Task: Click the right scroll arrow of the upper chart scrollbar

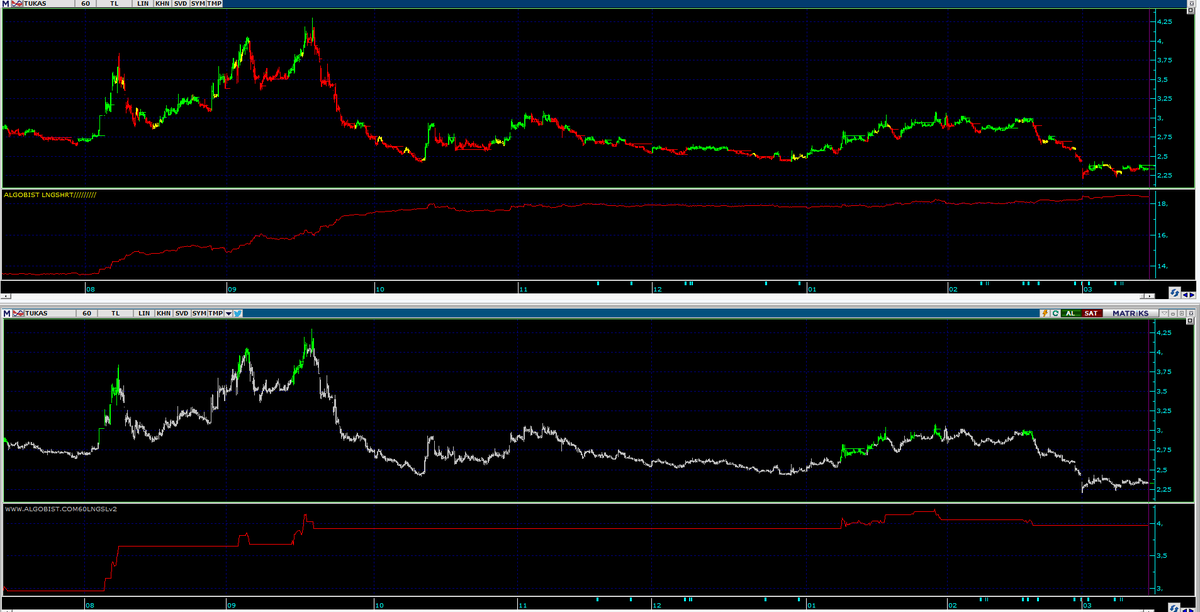Action: click(x=1149, y=296)
